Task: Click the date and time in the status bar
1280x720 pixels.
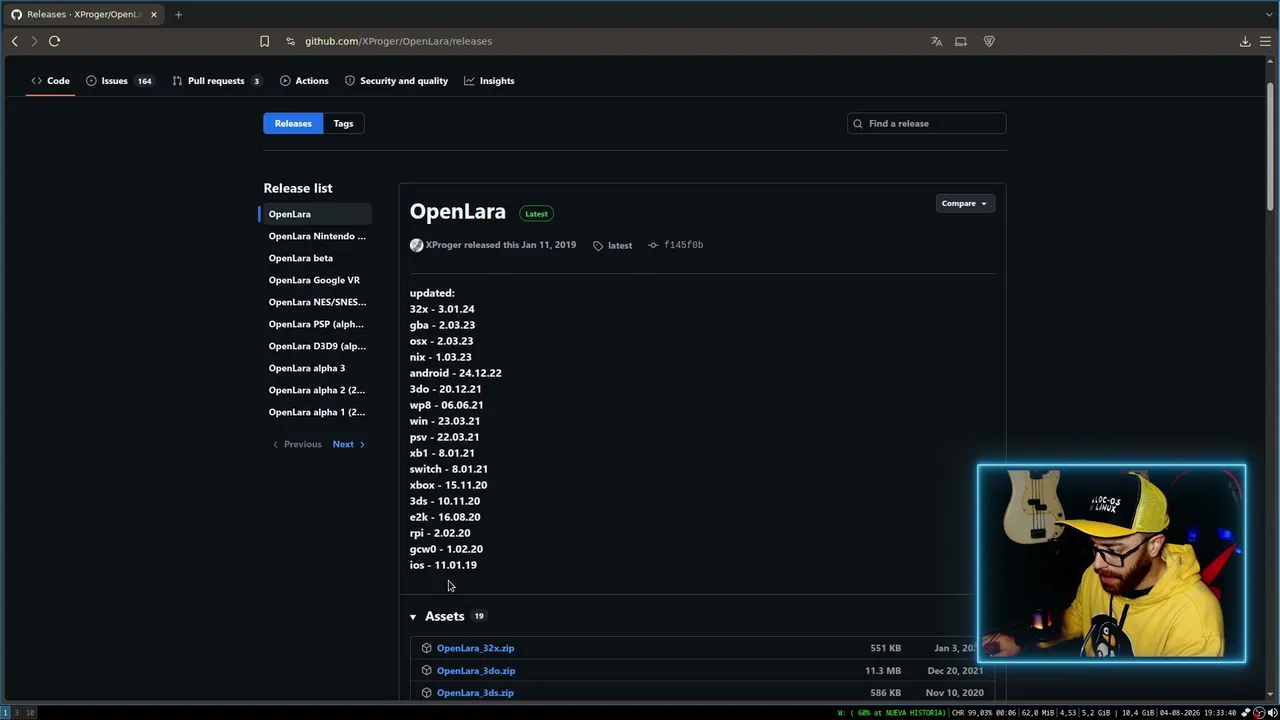Action: [1198, 713]
